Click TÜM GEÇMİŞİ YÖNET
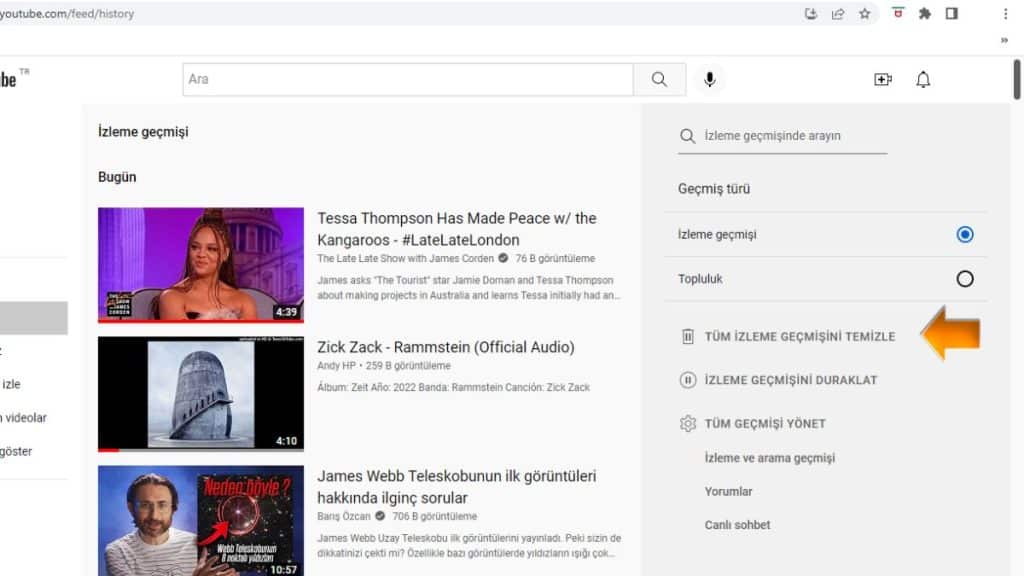Image resolution: width=1024 pixels, height=576 pixels. (x=765, y=423)
